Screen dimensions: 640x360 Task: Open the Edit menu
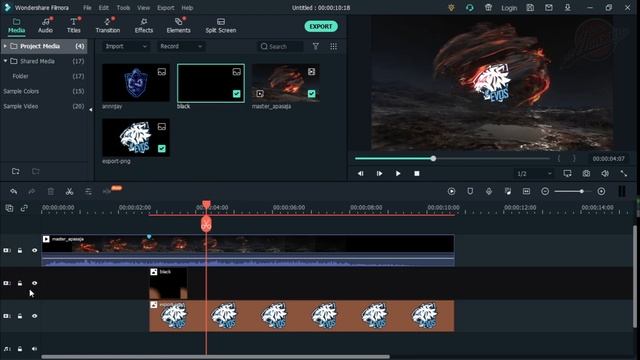click(104, 8)
